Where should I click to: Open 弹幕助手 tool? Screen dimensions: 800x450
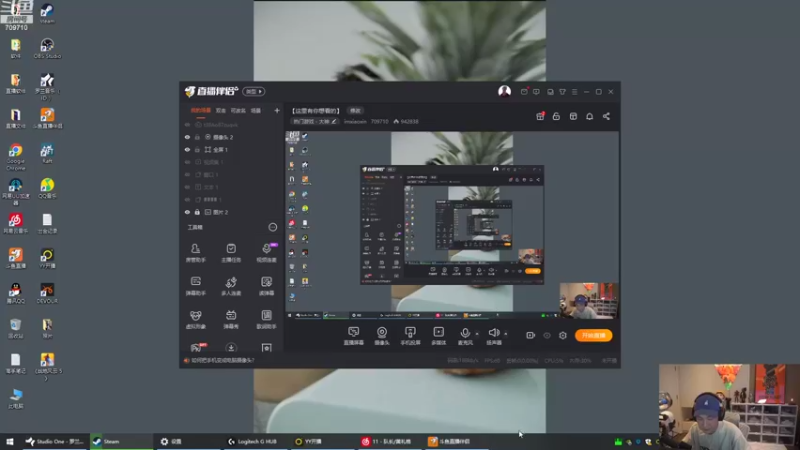pos(195,286)
